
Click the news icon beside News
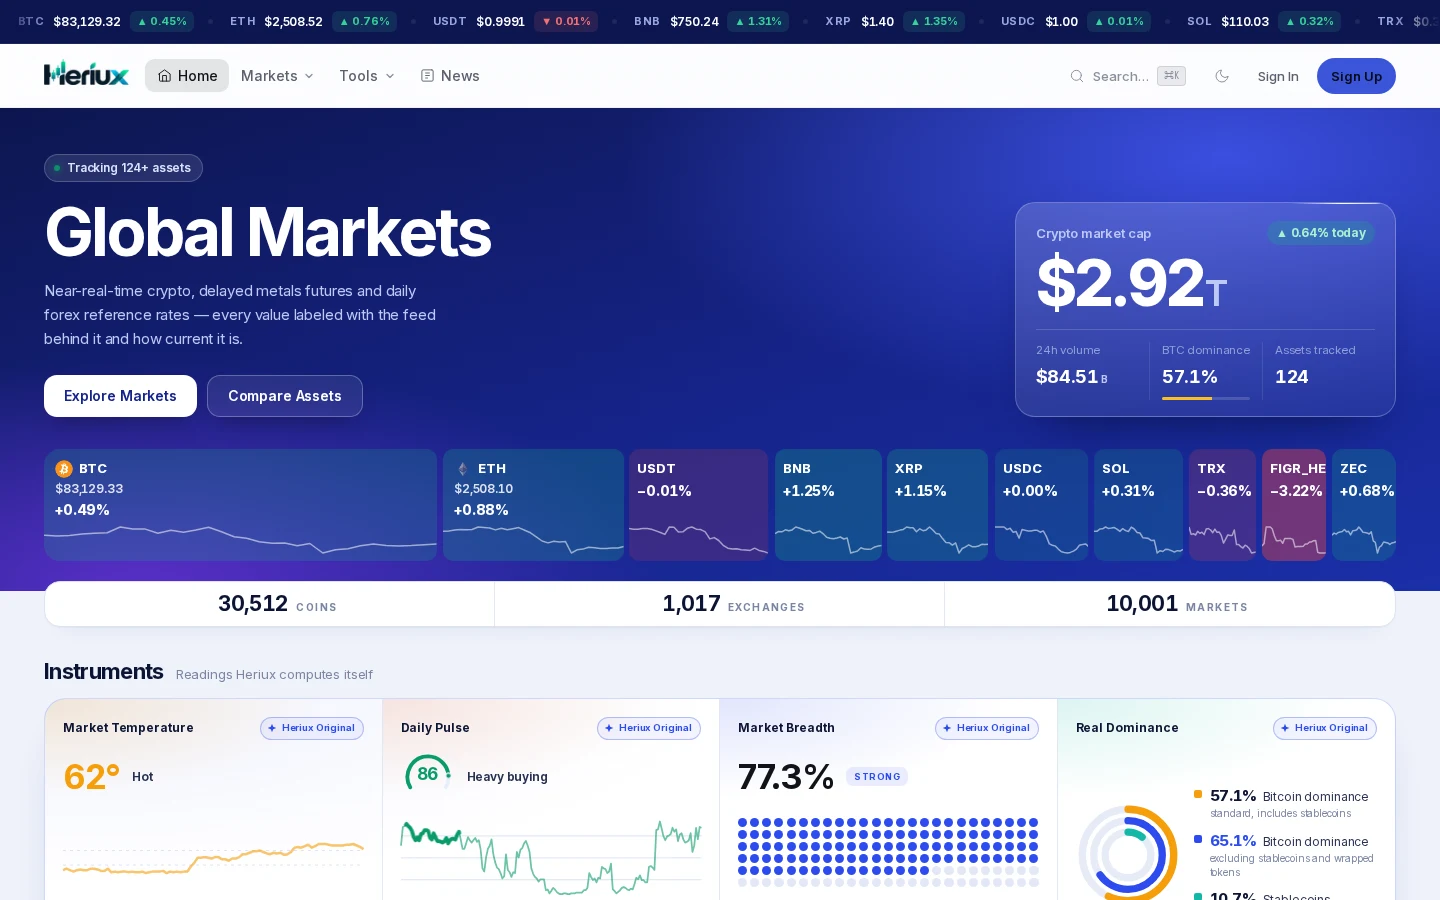(427, 76)
